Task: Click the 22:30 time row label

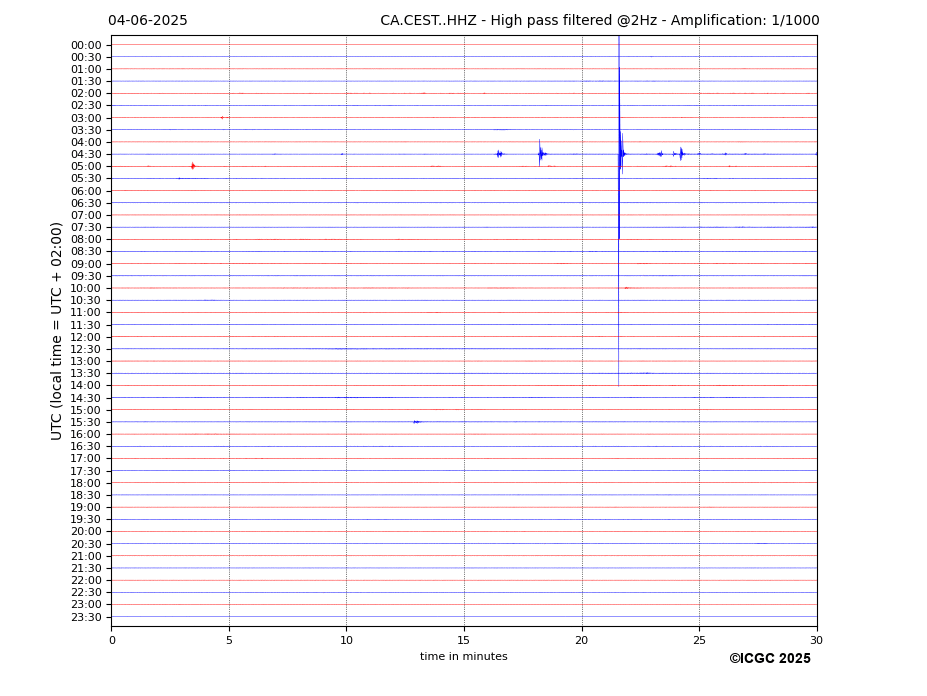Action: pos(86,593)
